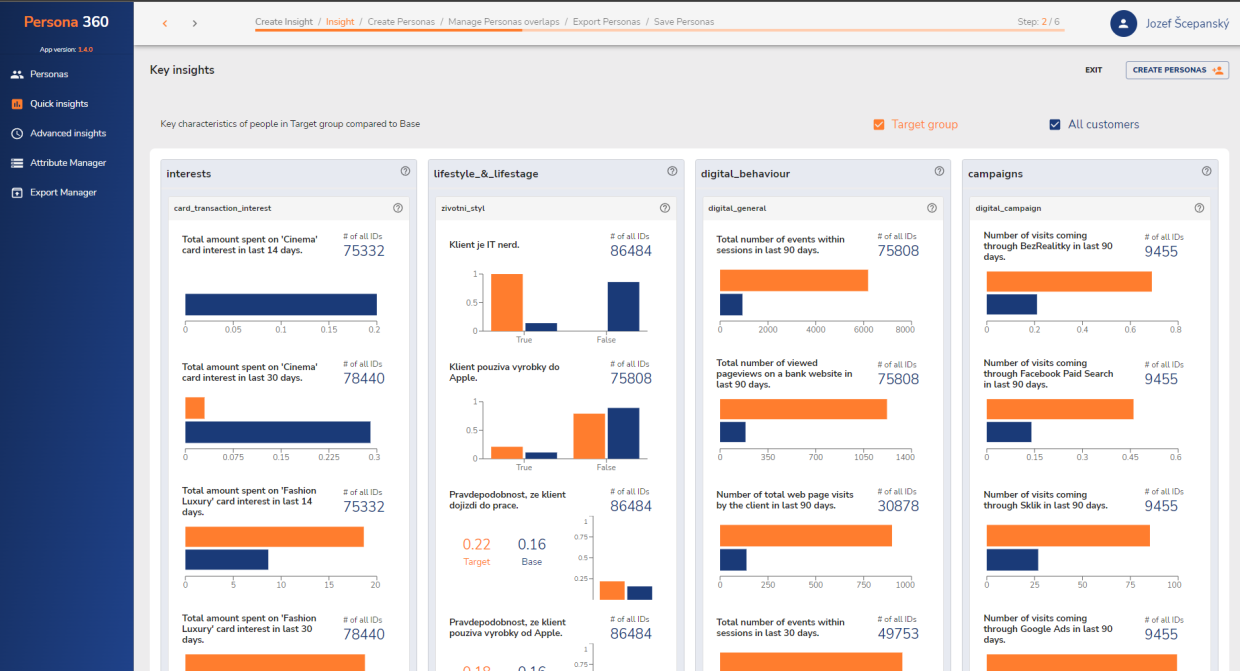The width and height of the screenshot is (1240, 671).
Task: Go back with the left arrow
Action: click(x=165, y=23)
